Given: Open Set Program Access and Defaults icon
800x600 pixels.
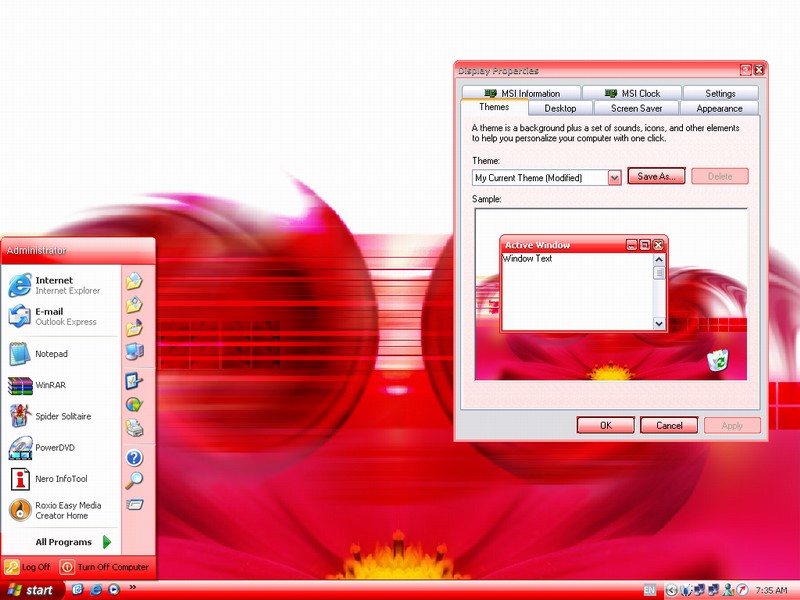Looking at the screenshot, I should pyautogui.click(x=134, y=405).
